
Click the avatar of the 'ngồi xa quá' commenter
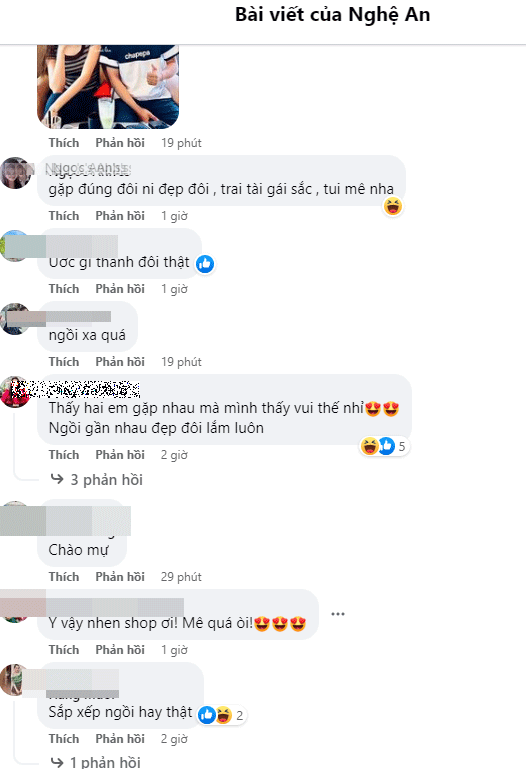tap(15, 319)
